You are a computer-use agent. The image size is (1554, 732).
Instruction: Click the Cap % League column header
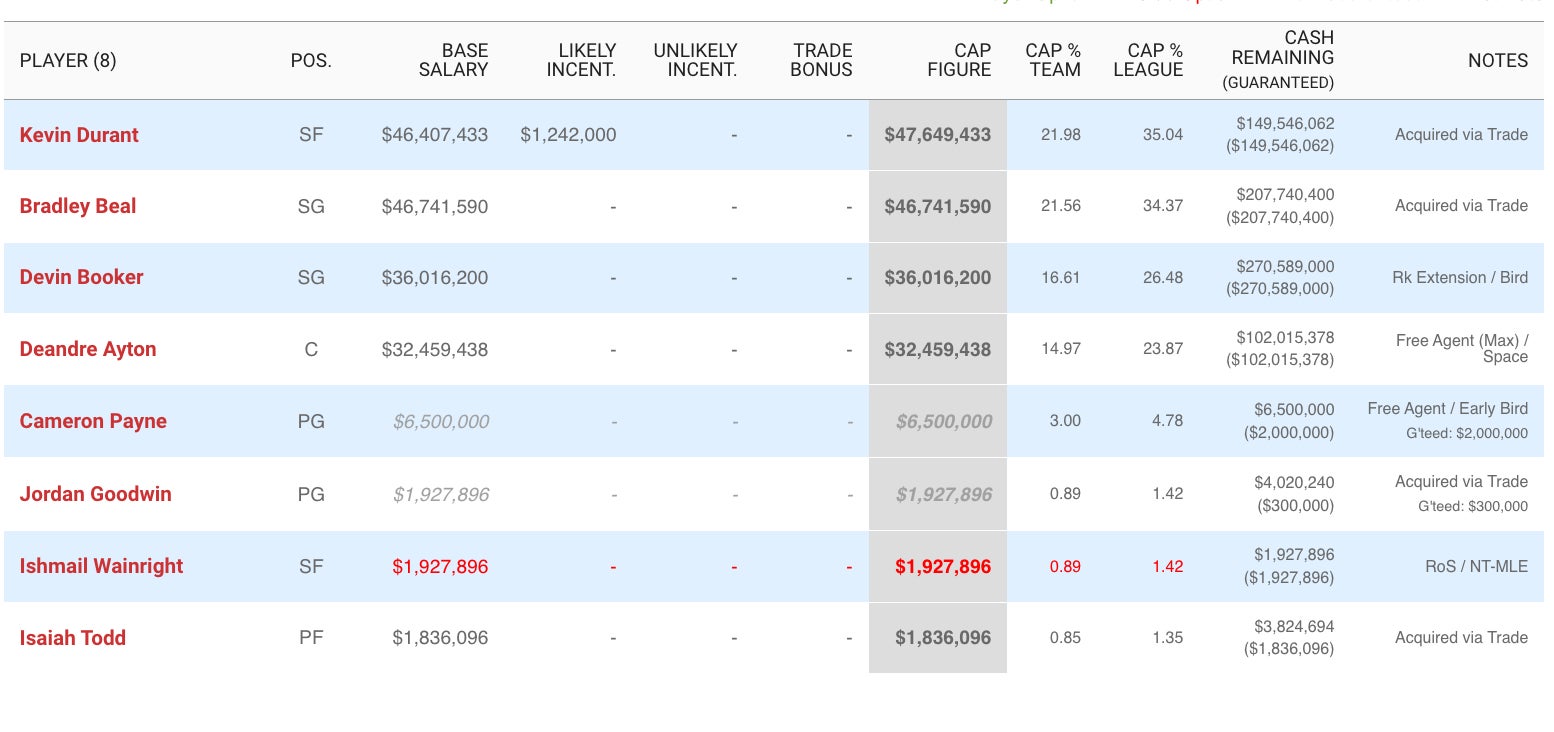[x=1148, y=60]
